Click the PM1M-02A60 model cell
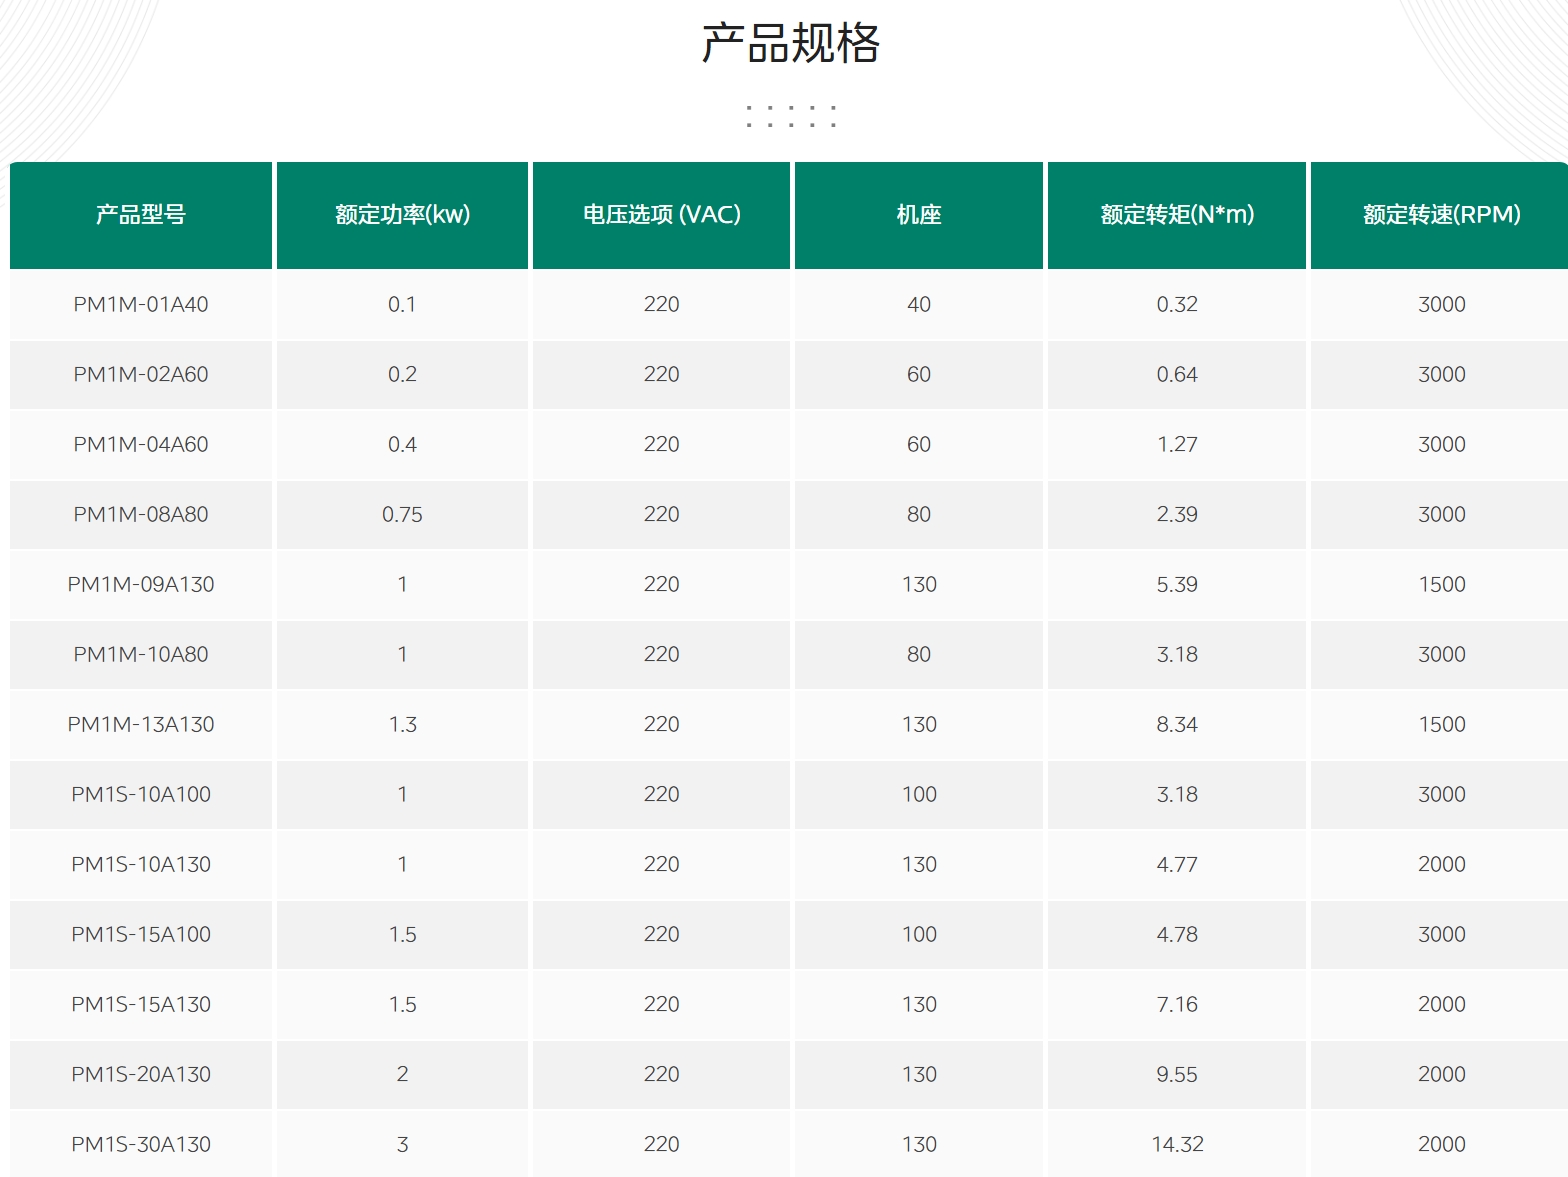 coord(141,375)
